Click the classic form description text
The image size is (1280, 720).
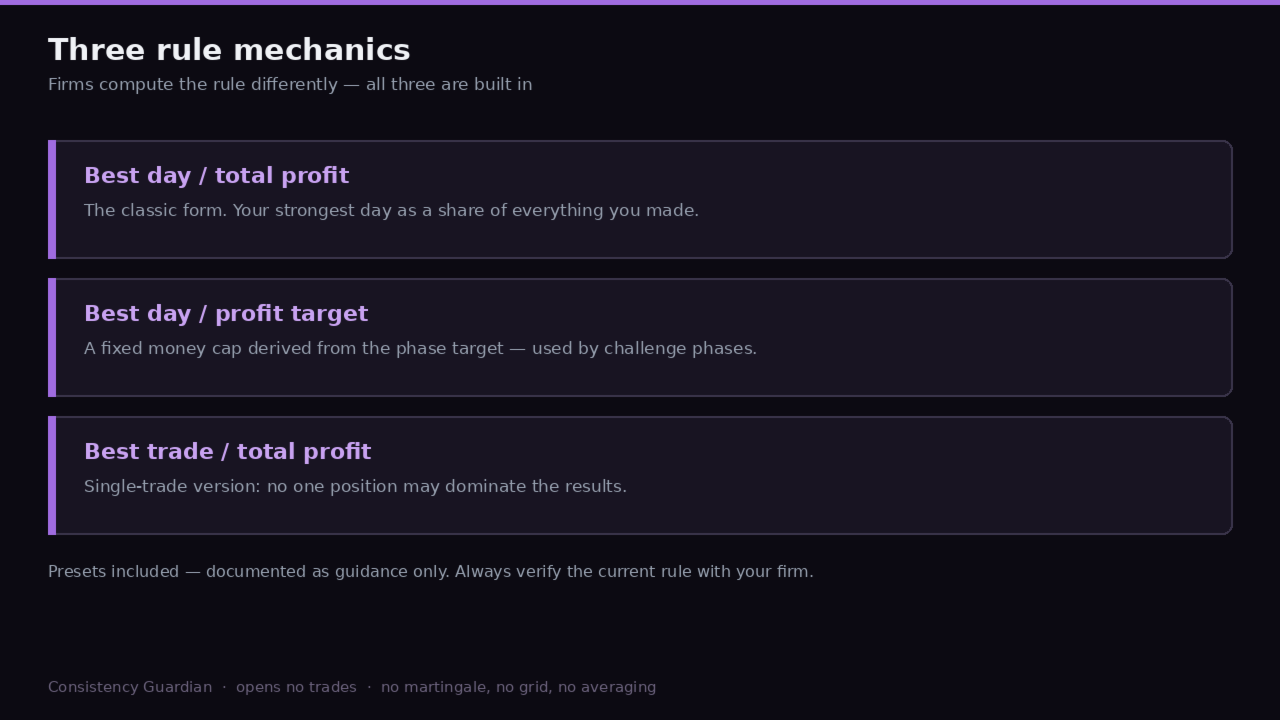pyautogui.click(x=391, y=211)
